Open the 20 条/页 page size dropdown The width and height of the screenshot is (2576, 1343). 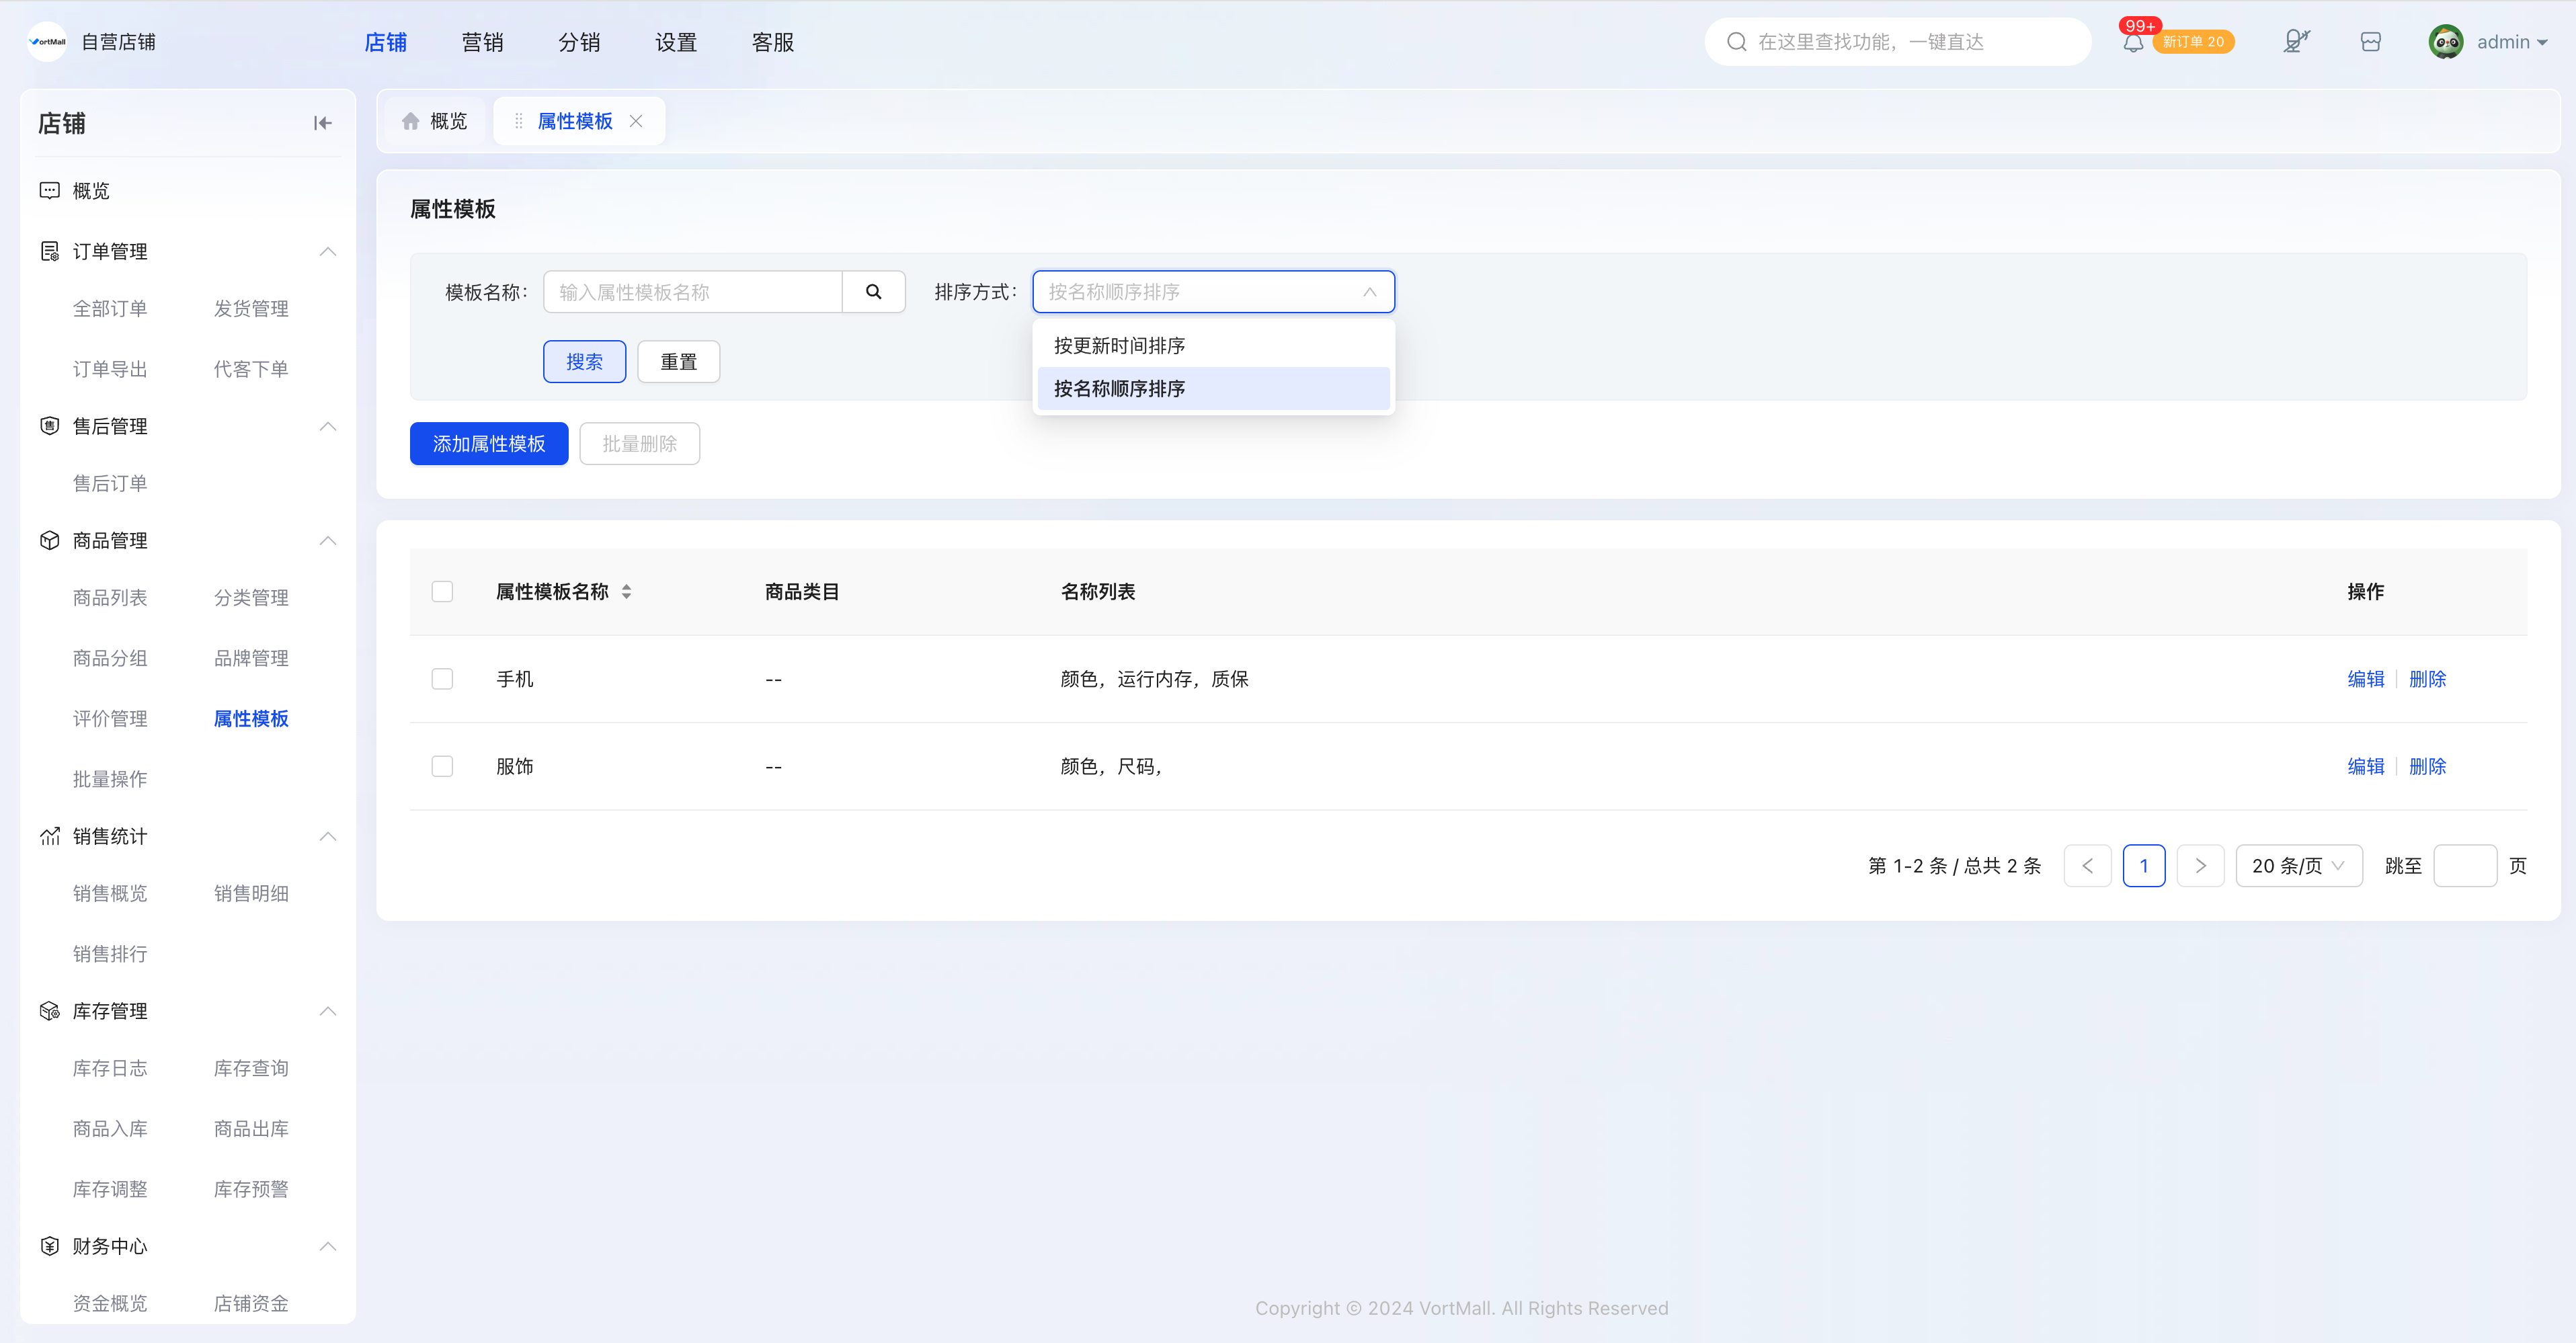2299,866
